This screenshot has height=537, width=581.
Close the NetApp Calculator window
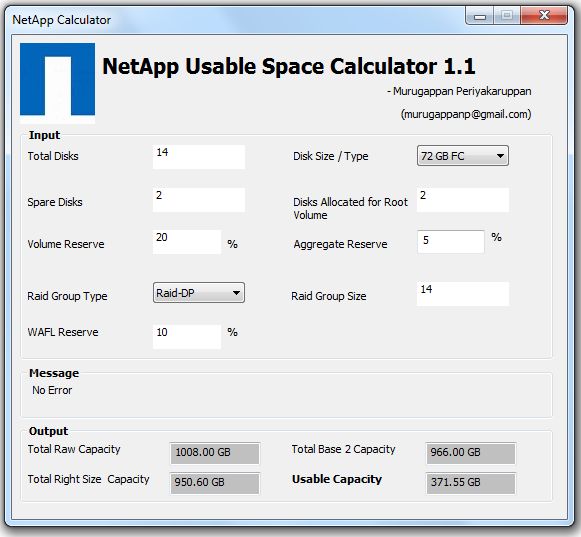coord(544,16)
